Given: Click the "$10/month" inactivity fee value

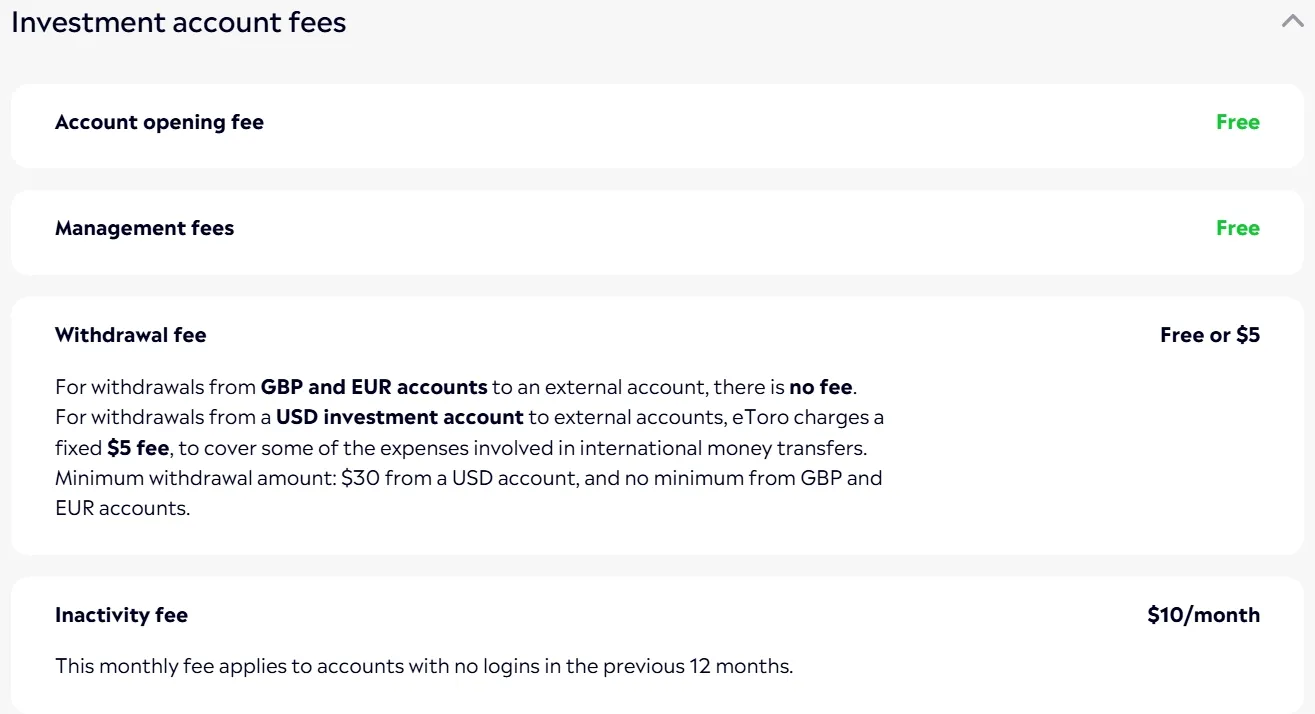Looking at the screenshot, I should [x=1203, y=615].
